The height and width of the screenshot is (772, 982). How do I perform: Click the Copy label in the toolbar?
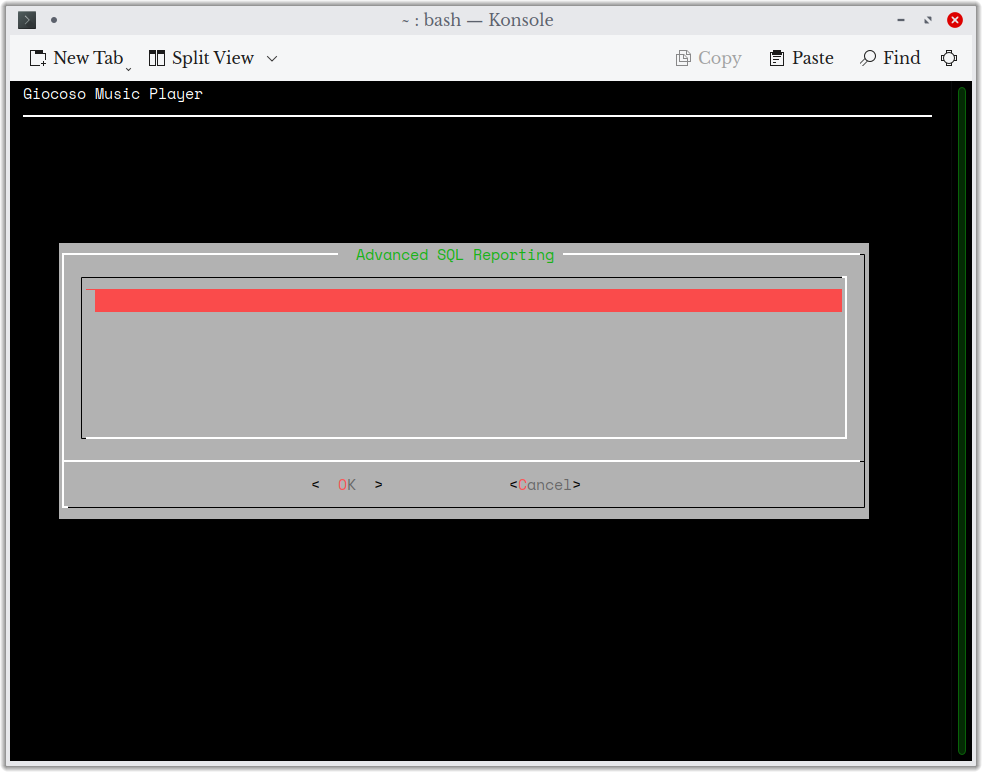[720, 57]
